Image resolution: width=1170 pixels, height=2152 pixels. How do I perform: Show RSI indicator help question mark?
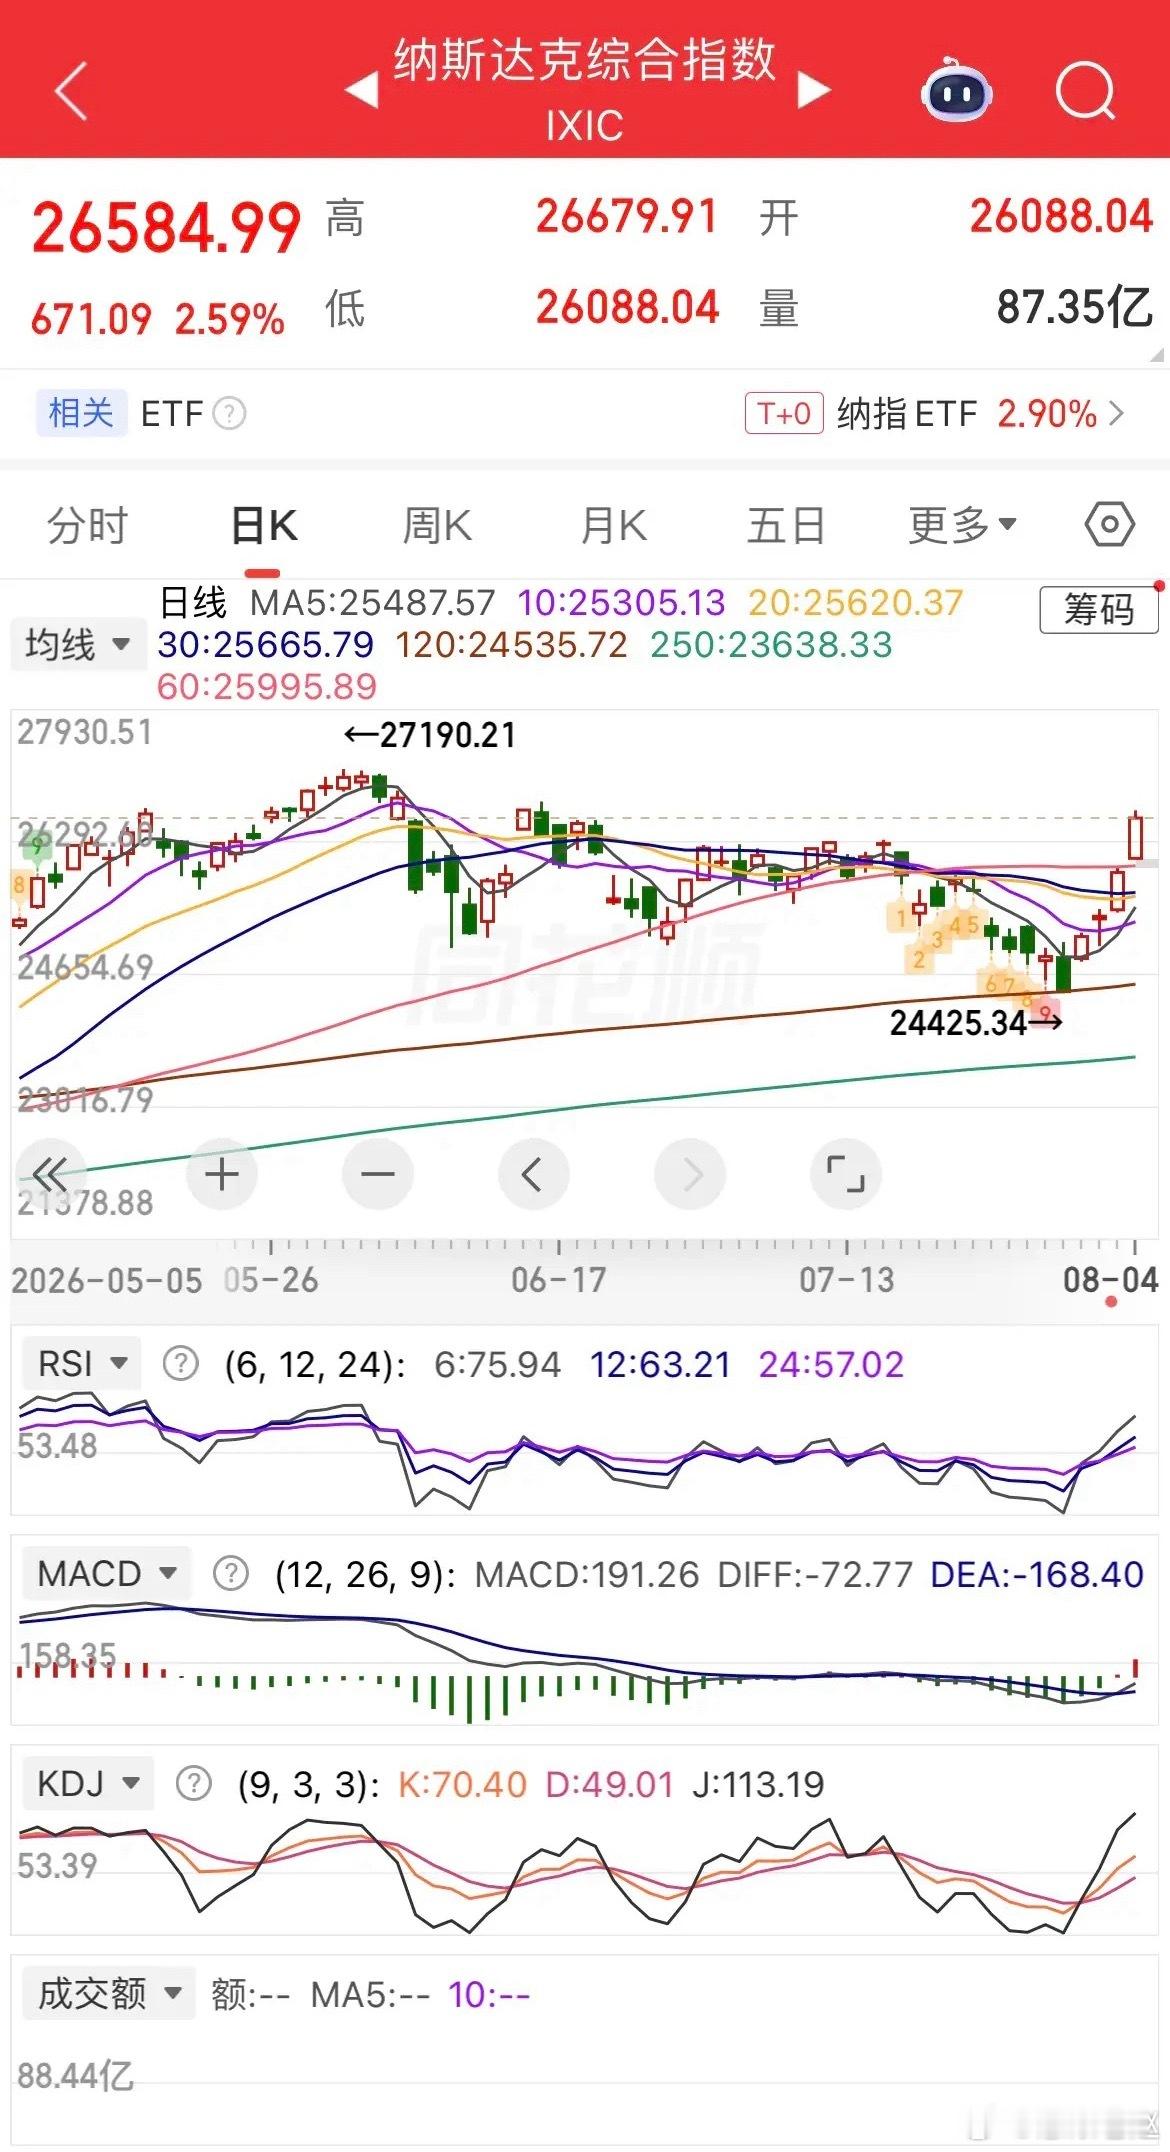[180, 1363]
